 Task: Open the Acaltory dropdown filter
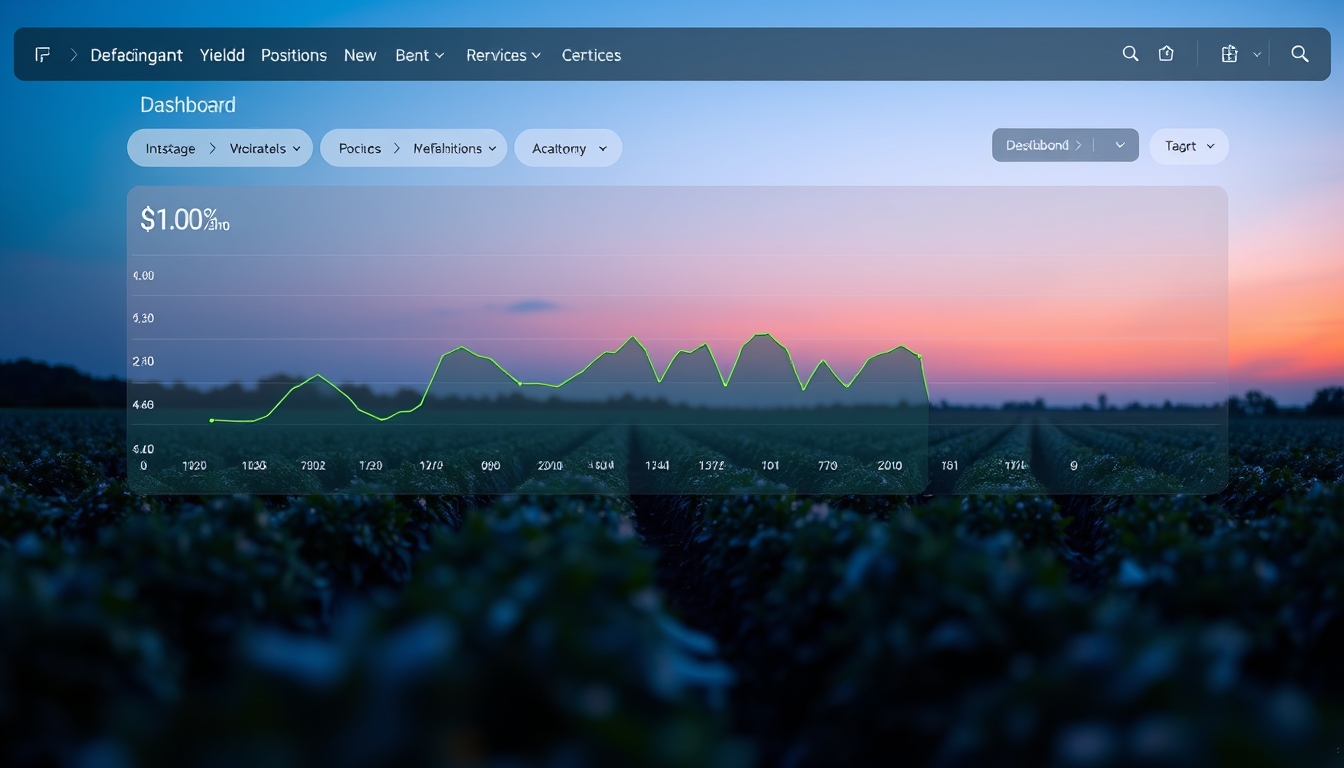pos(568,147)
